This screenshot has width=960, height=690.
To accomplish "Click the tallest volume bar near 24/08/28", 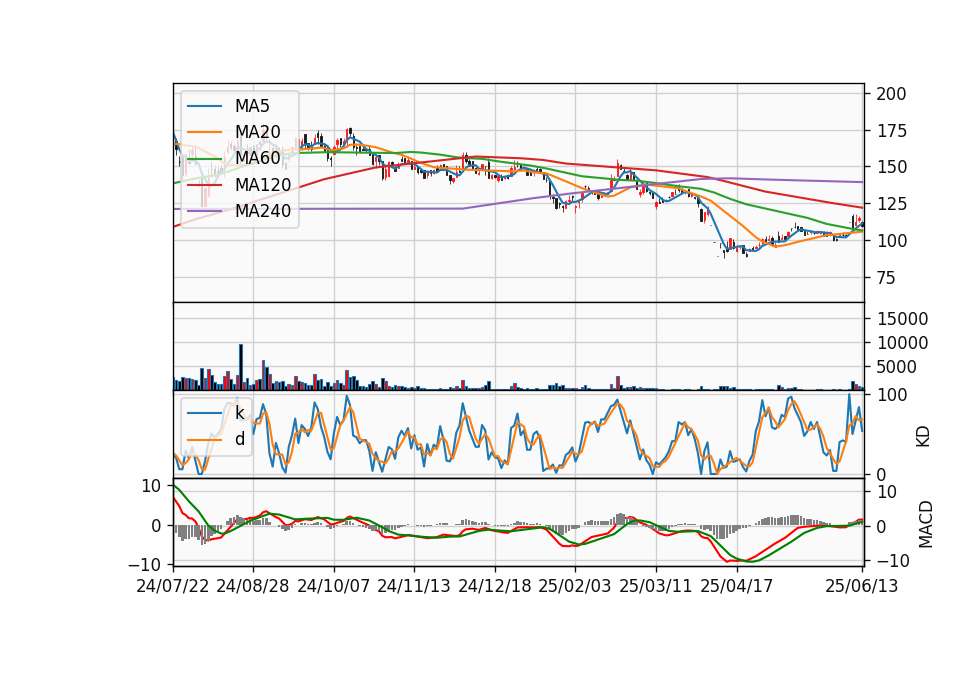I will click(x=241, y=367).
